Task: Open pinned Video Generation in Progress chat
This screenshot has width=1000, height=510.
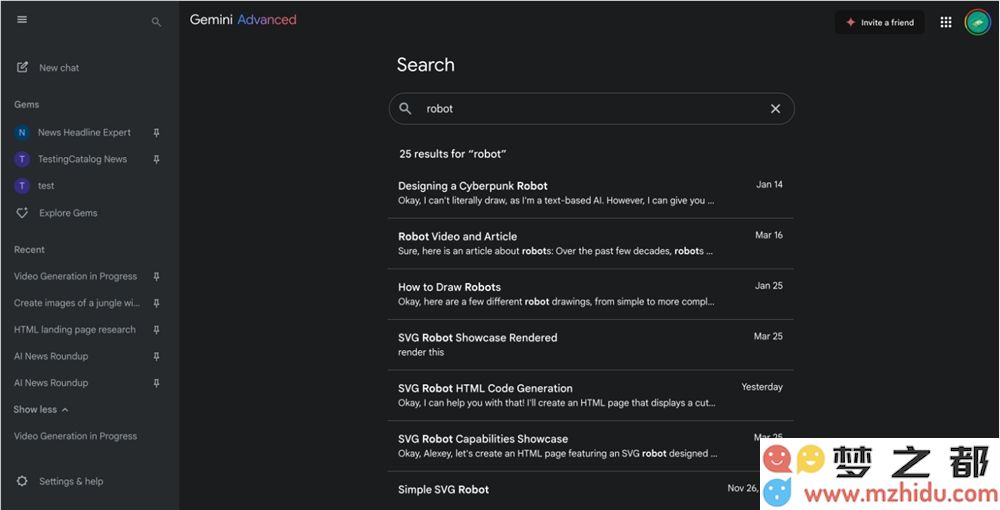Action: [75, 277]
